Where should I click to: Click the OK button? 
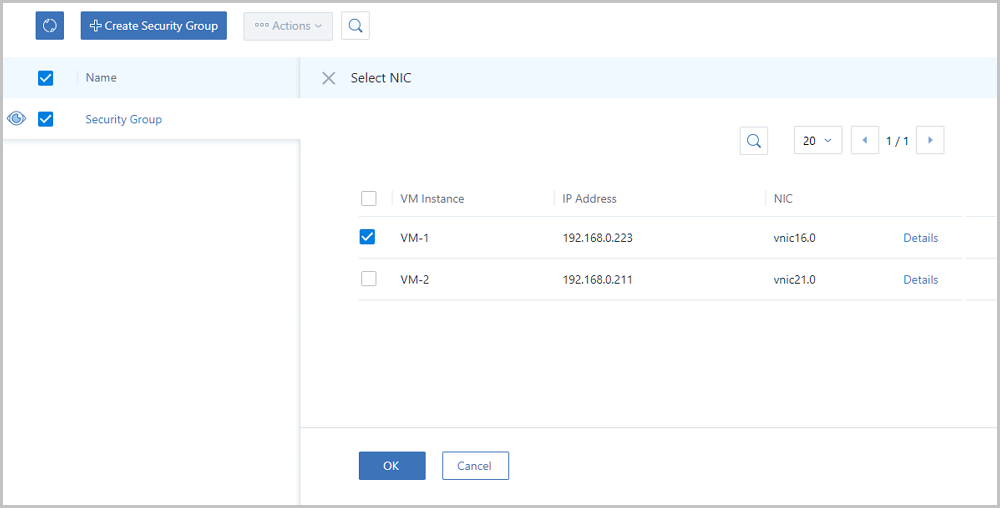(x=392, y=465)
